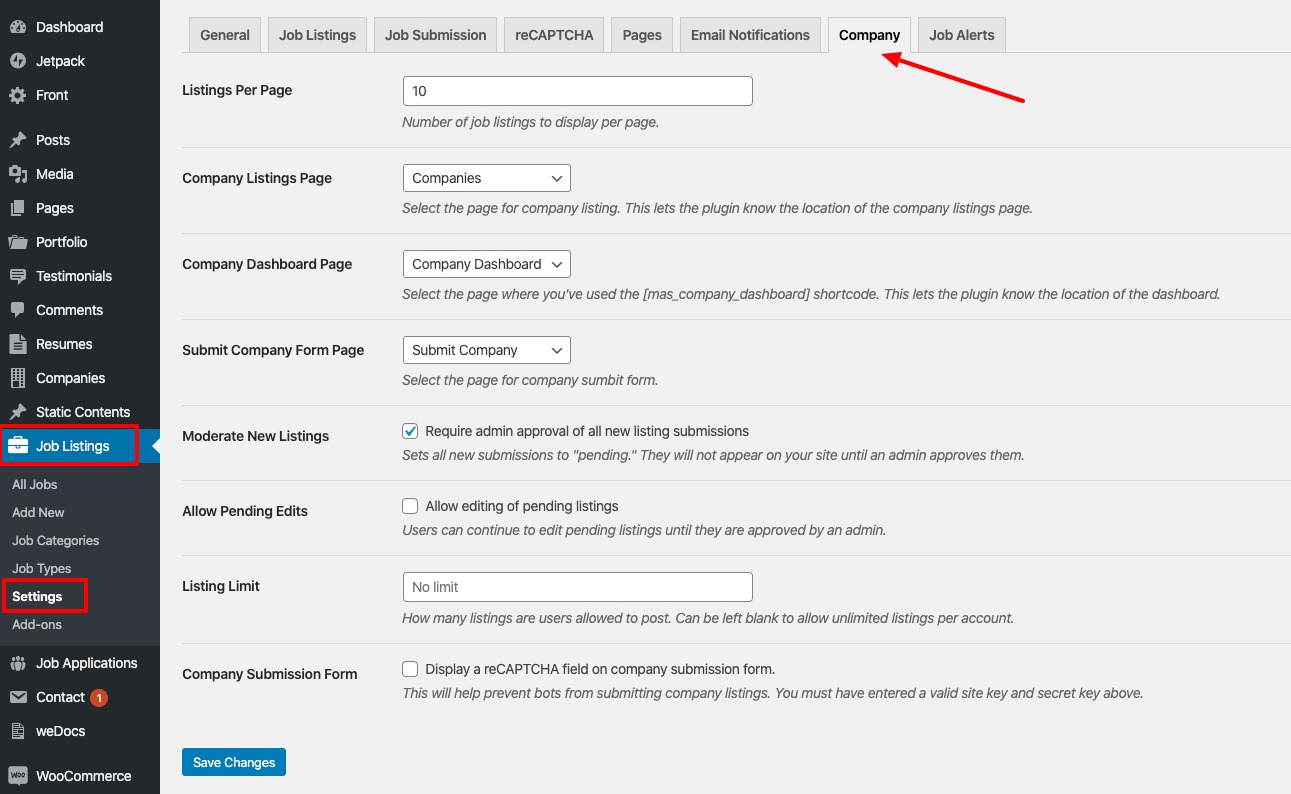Screen dimensions: 1291x794
Task: Click the Media library icon
Action: tap(17, 174)
